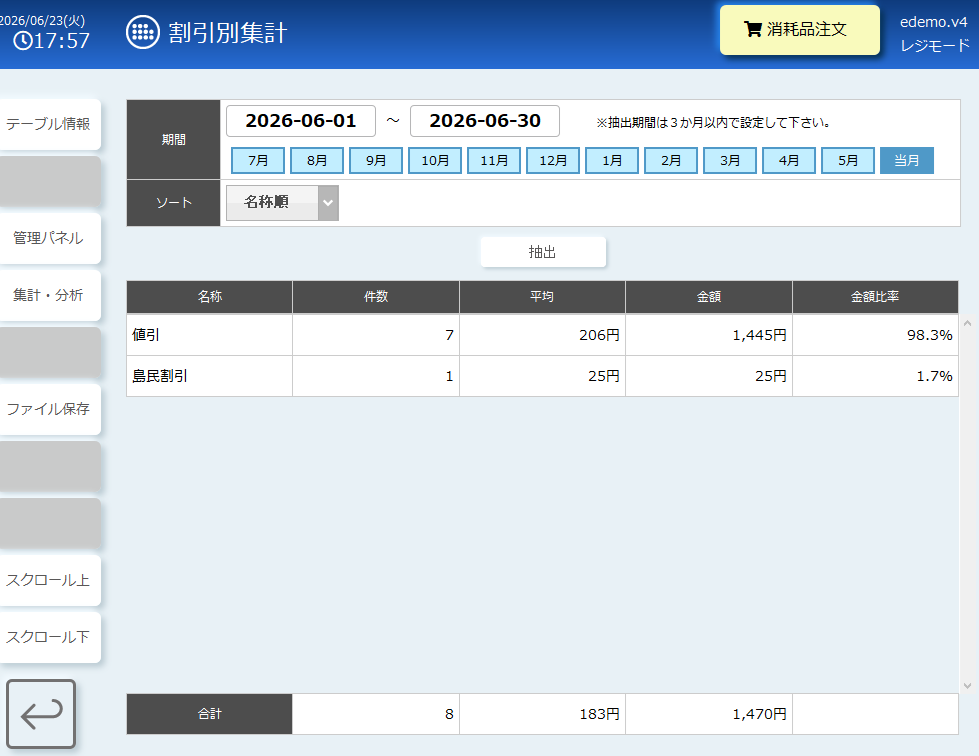
Task: Select the 1月 month button
Action: pyautogui.click(x=612, y=160)
